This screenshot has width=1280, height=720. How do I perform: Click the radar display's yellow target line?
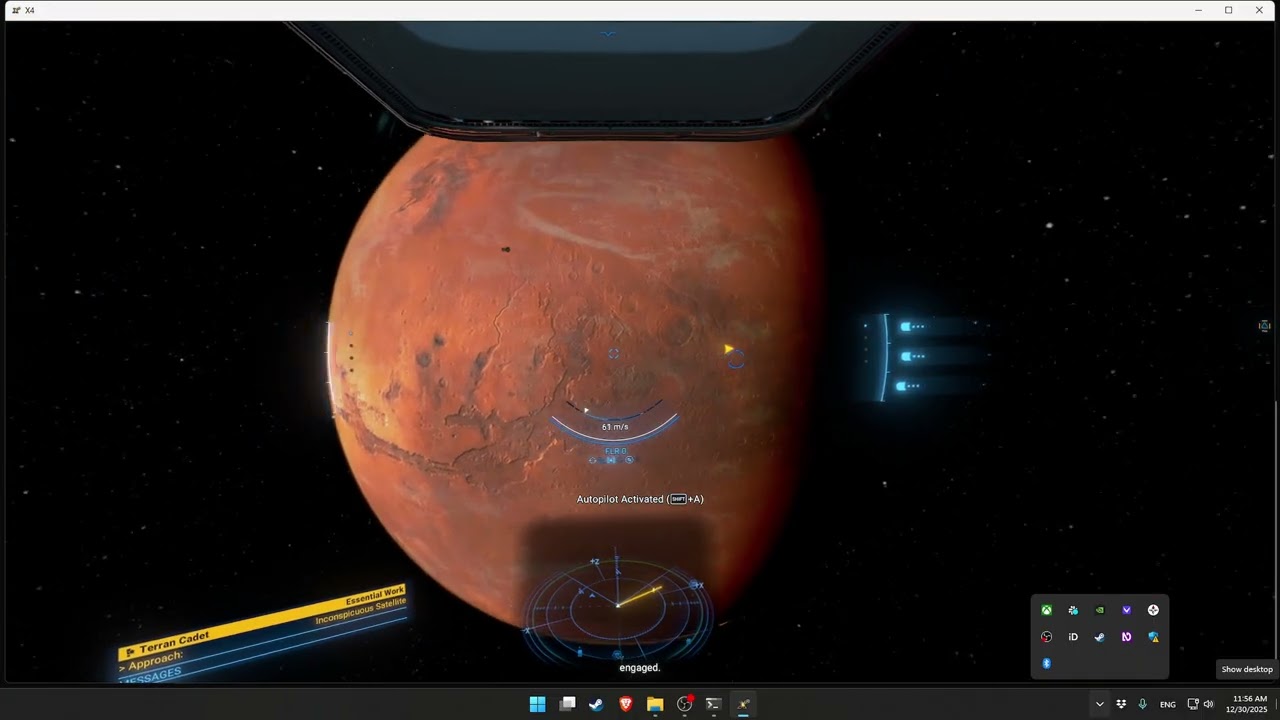point(638,597)
